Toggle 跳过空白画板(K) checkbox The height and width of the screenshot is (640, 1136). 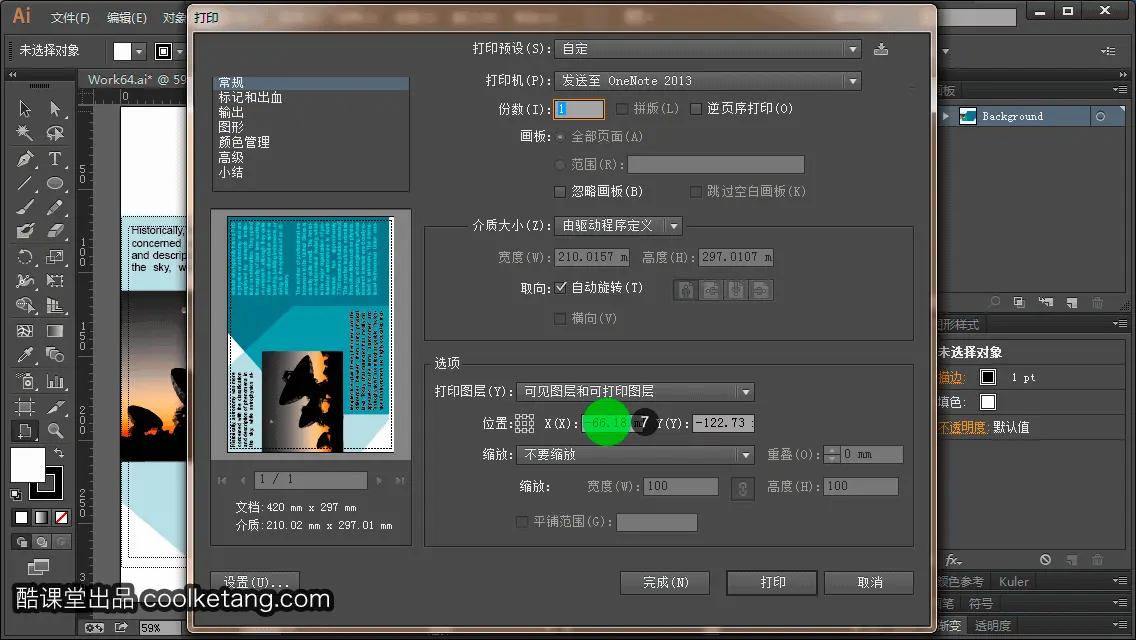click(x=696, y=192)
